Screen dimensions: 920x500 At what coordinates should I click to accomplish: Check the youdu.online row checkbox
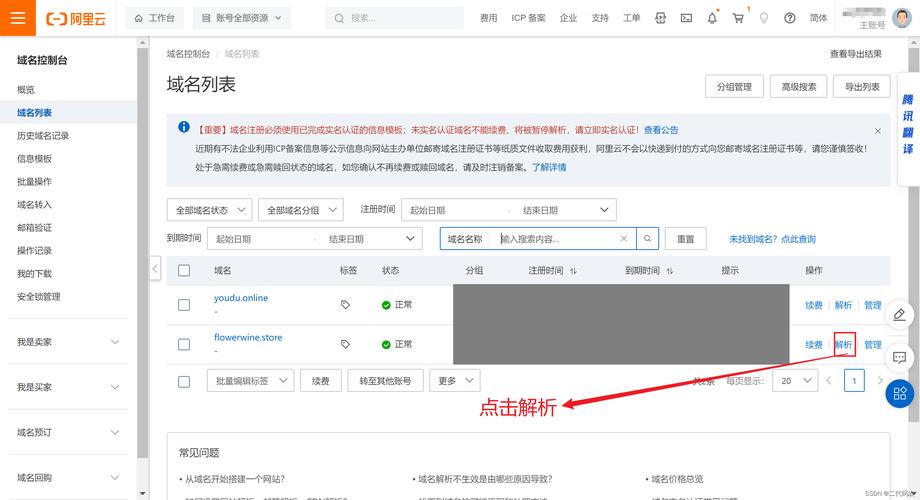click(x=184, y=305)
